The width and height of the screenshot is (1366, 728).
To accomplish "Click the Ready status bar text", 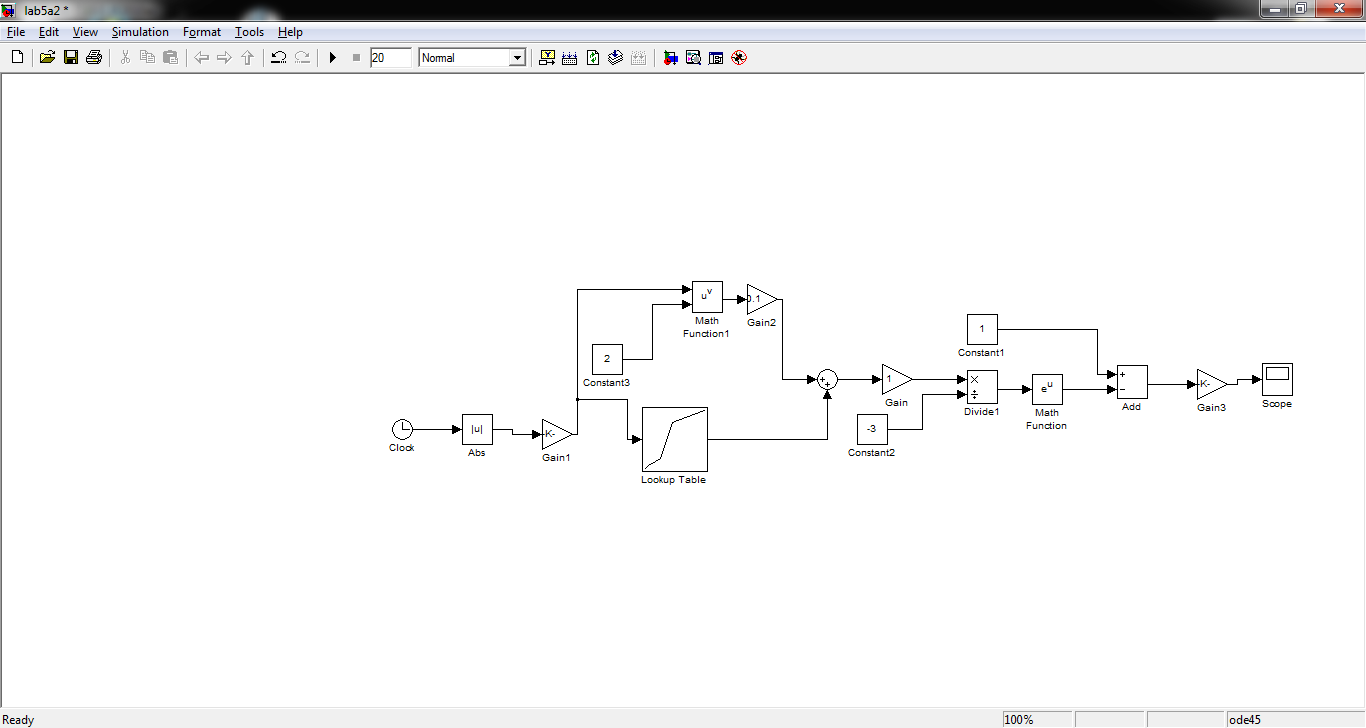I will [x=19, y=720].
